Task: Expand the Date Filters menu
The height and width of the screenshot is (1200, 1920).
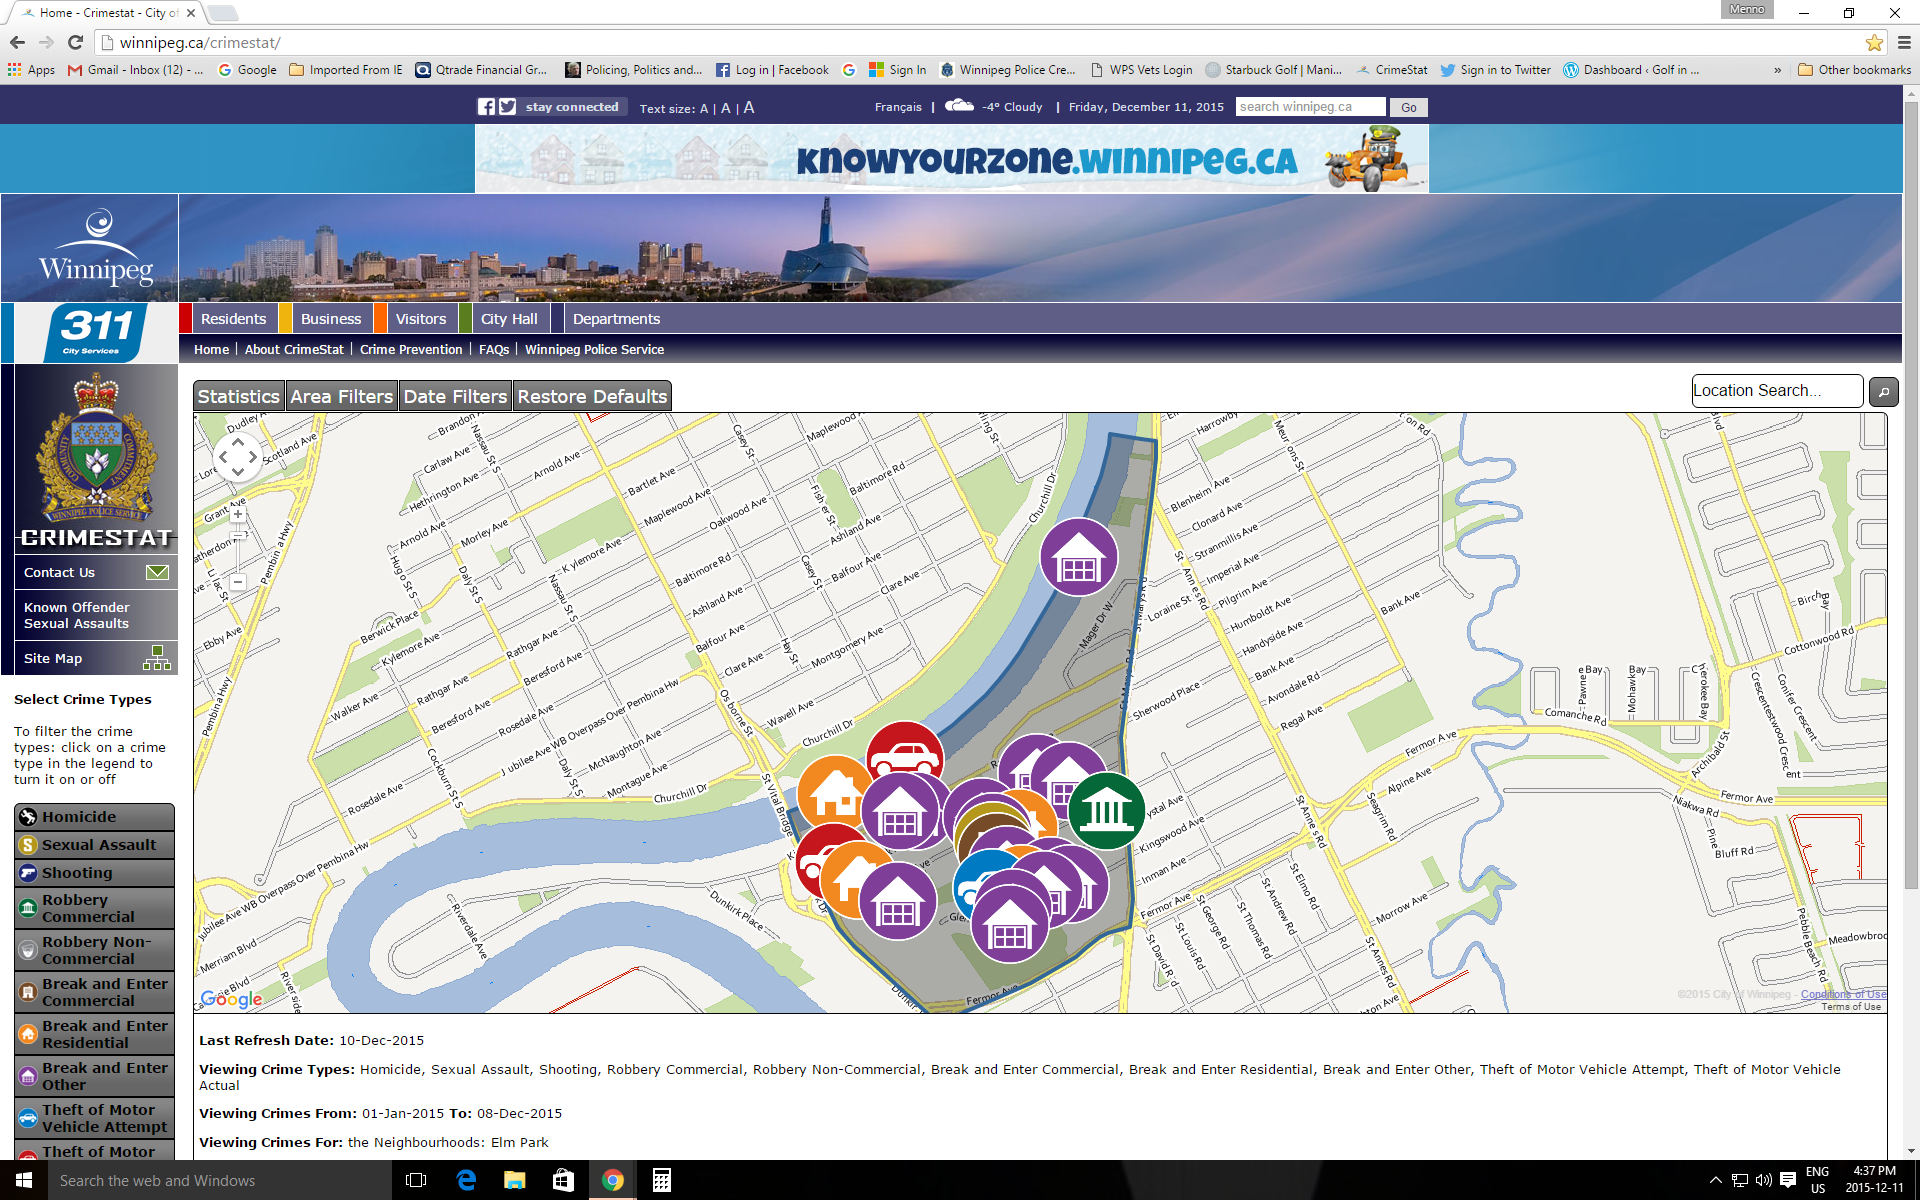Action: pyautogui.click(x=455, y=397)
